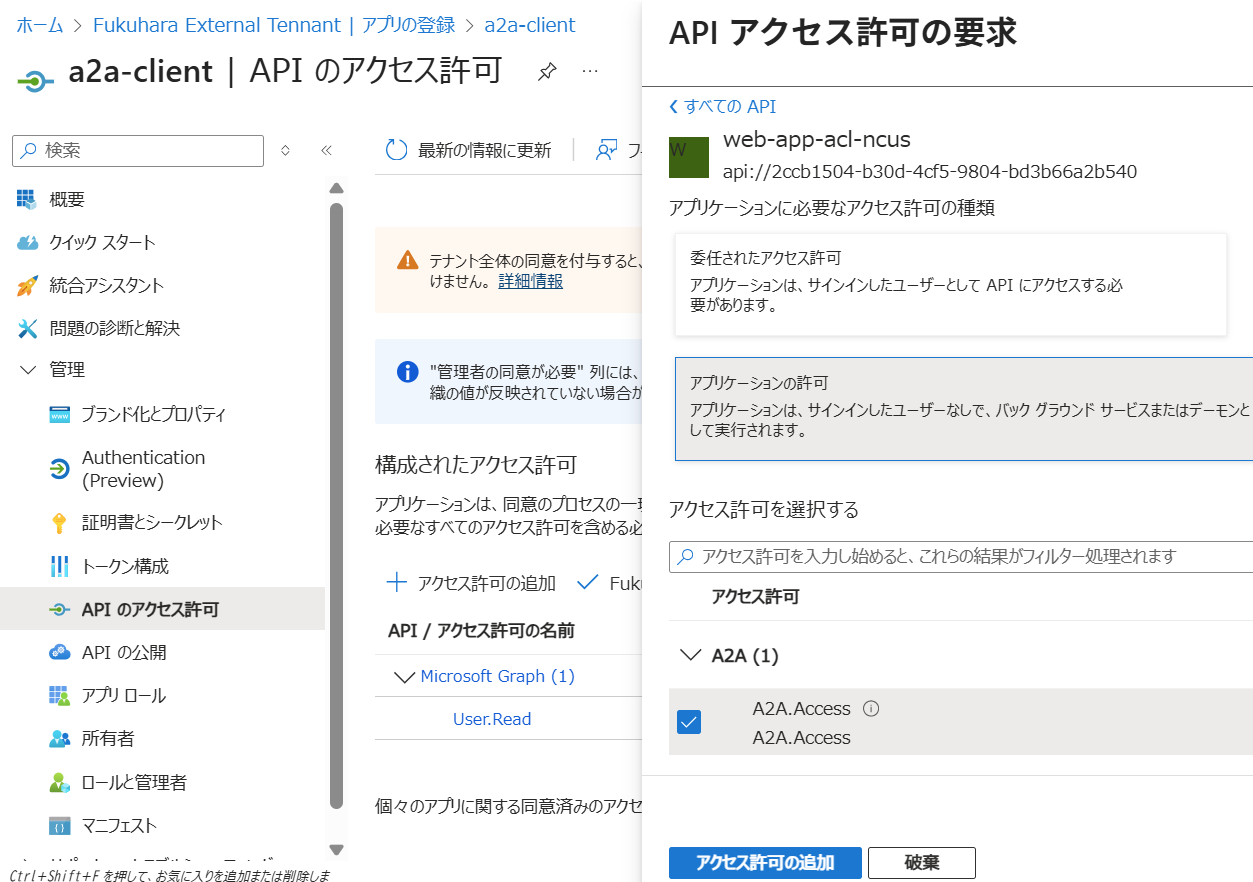
Task: Click the plus icon for アクセス許可の追加
Action: point(397,582)
